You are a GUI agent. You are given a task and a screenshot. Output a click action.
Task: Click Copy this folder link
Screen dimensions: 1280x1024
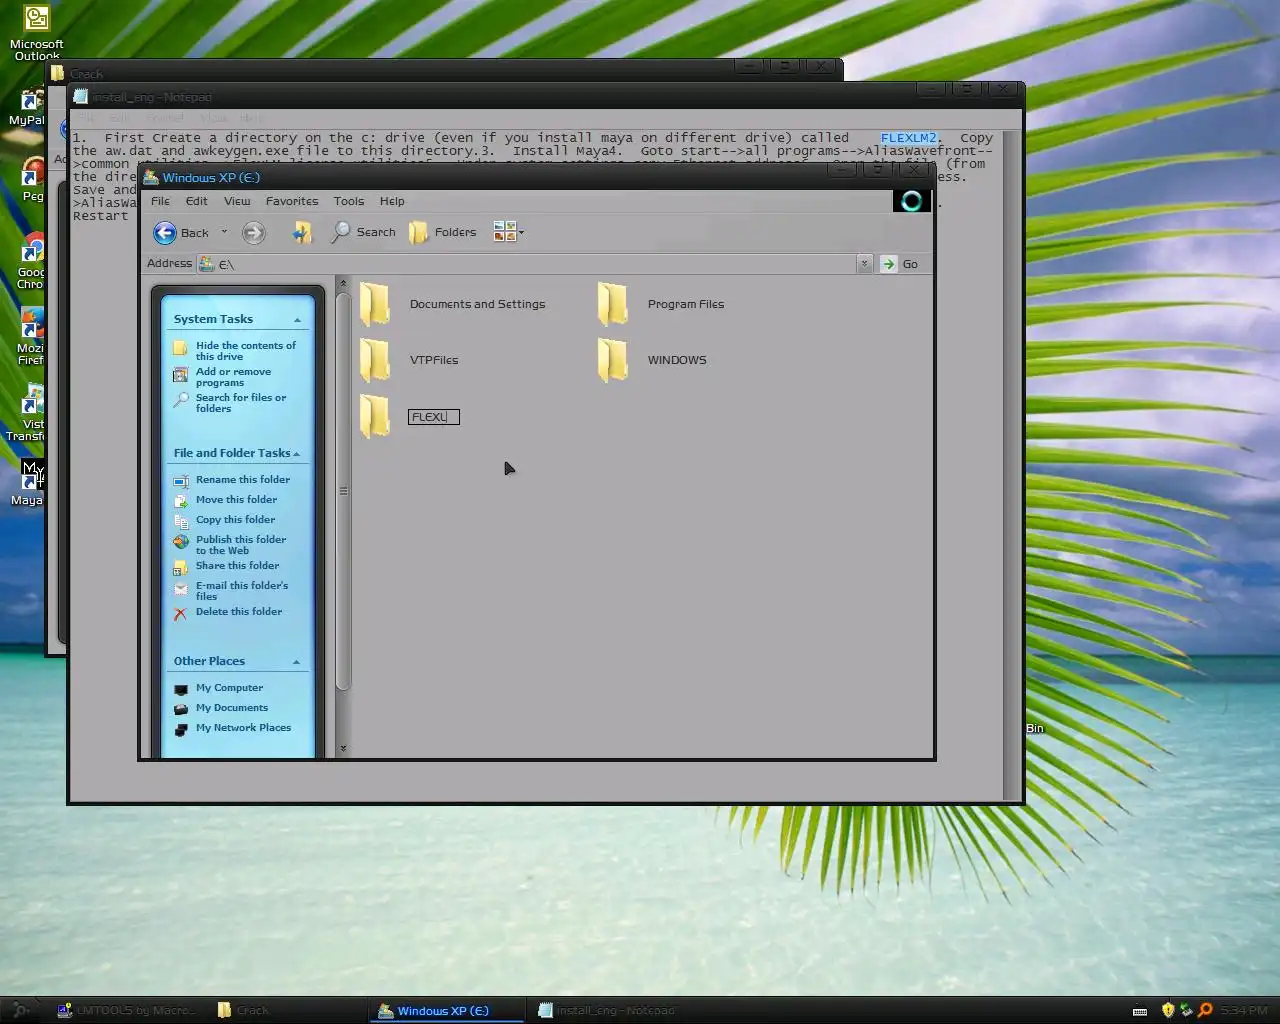point(235,520)
